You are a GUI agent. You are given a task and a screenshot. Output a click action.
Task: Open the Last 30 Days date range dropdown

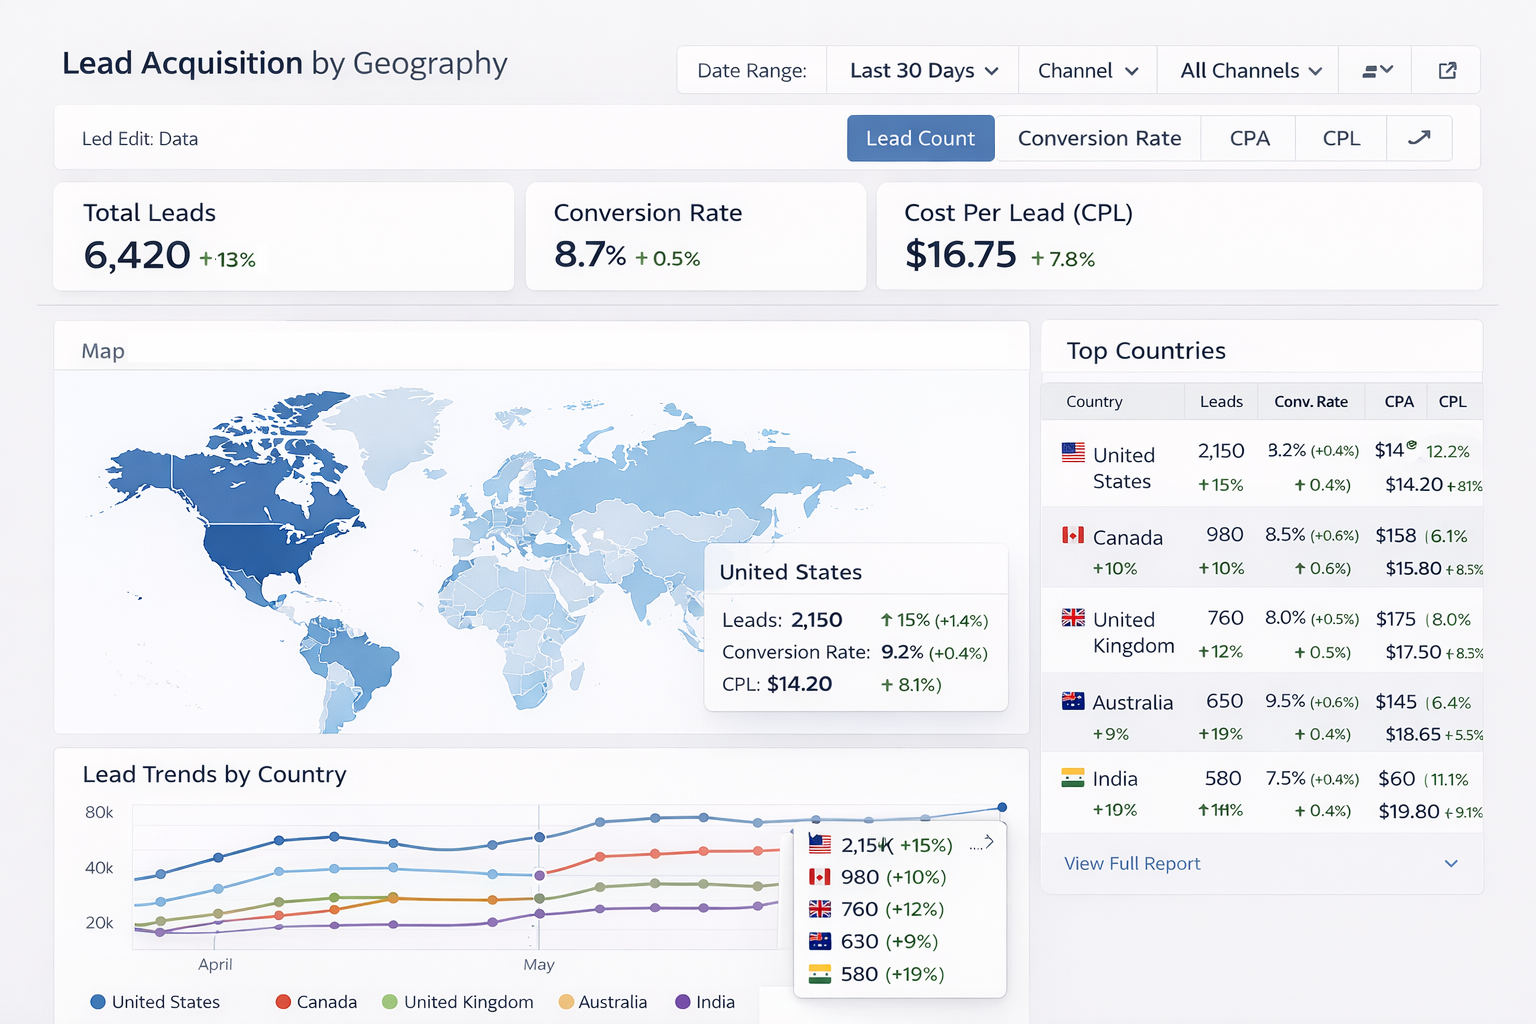tap(921, 69)
